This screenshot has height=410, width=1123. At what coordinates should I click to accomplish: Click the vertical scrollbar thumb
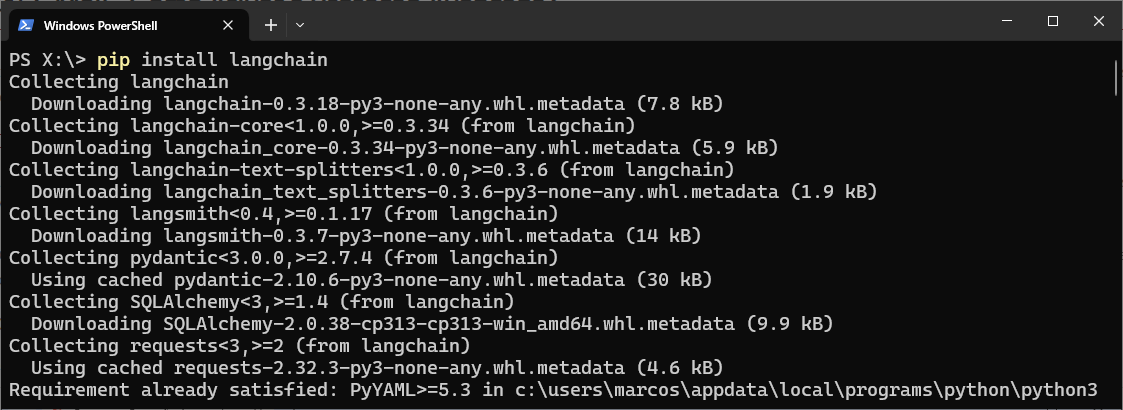click(1117, 77)
